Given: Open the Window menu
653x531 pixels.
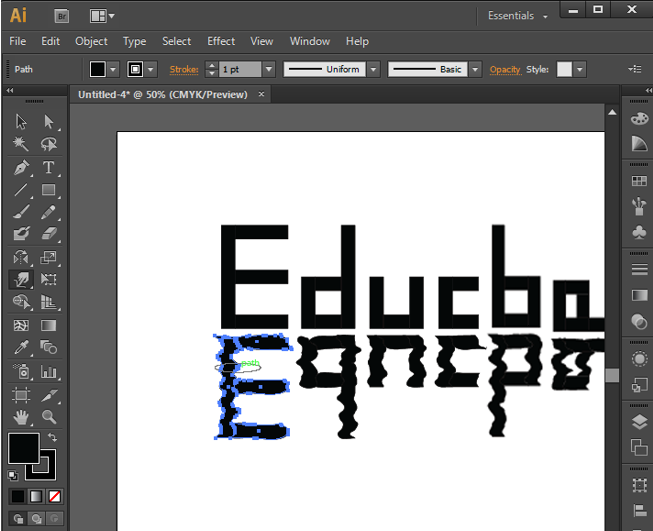Looking at the screenshot, I should pyautogui.click(x=310, y=41).
